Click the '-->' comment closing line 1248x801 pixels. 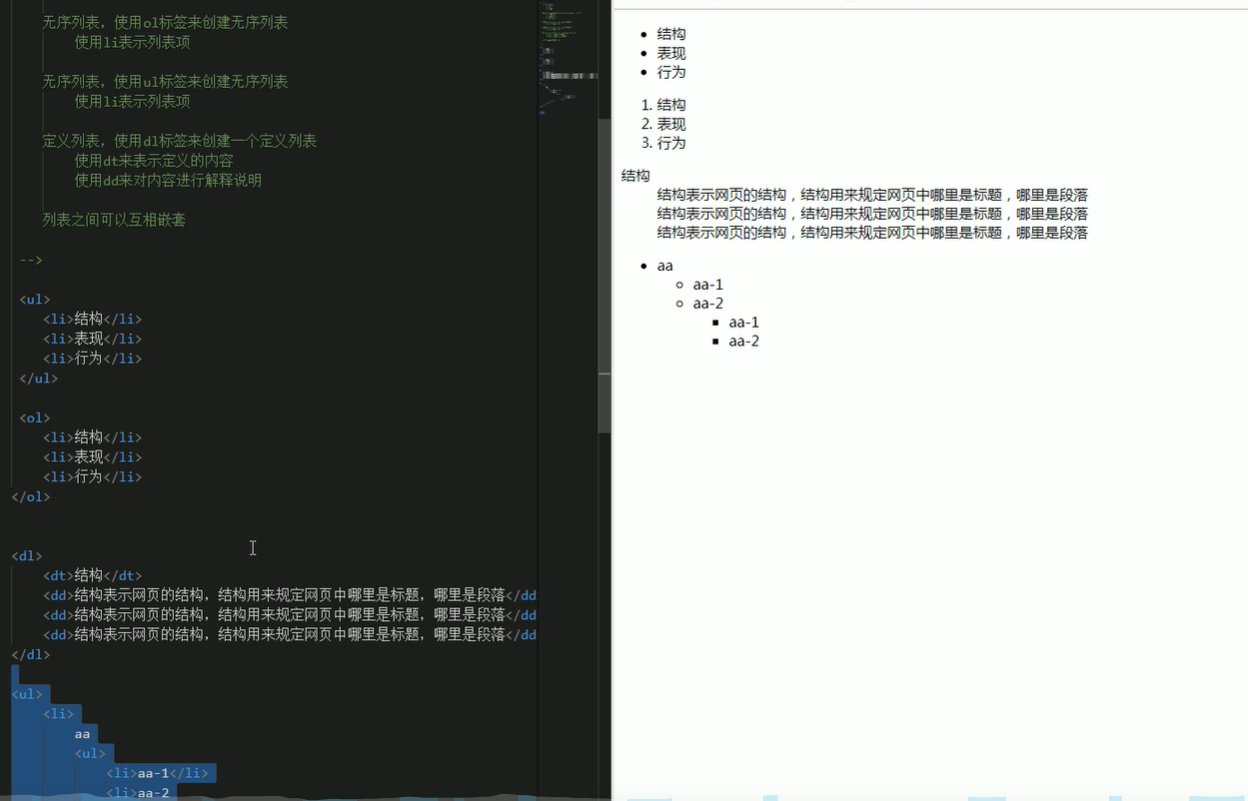tap(31, 260)
